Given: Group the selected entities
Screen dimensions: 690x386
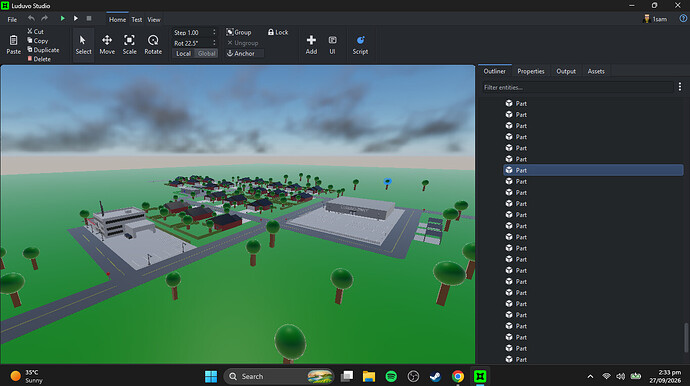Looking at the screenshot, I should click(239, 32).
